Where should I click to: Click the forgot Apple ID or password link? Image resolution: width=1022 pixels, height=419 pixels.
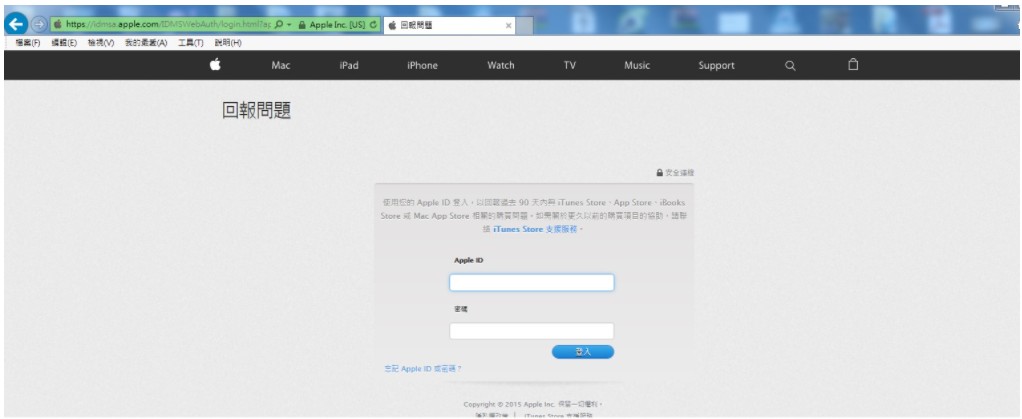416,369
